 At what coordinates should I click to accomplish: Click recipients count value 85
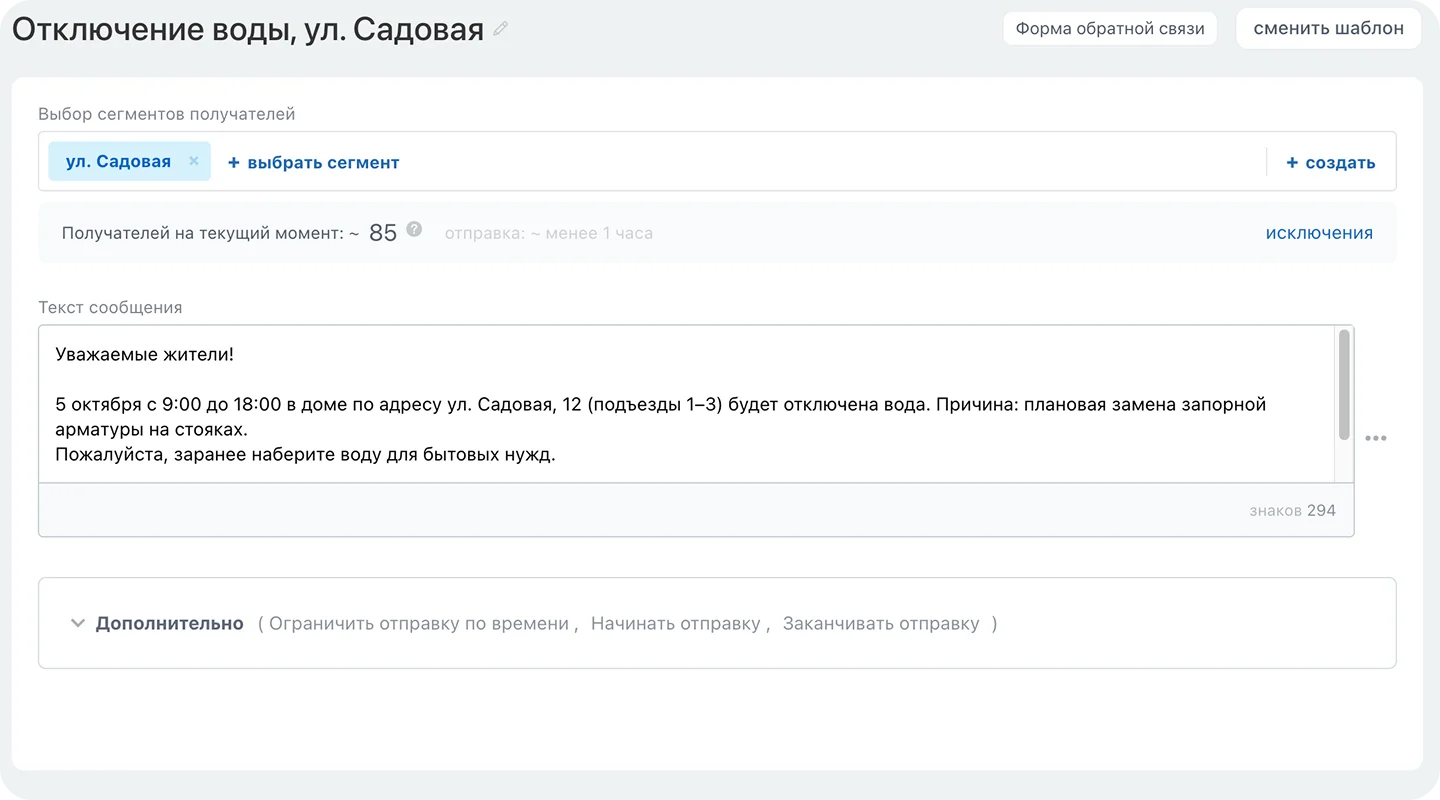(383, 233)
